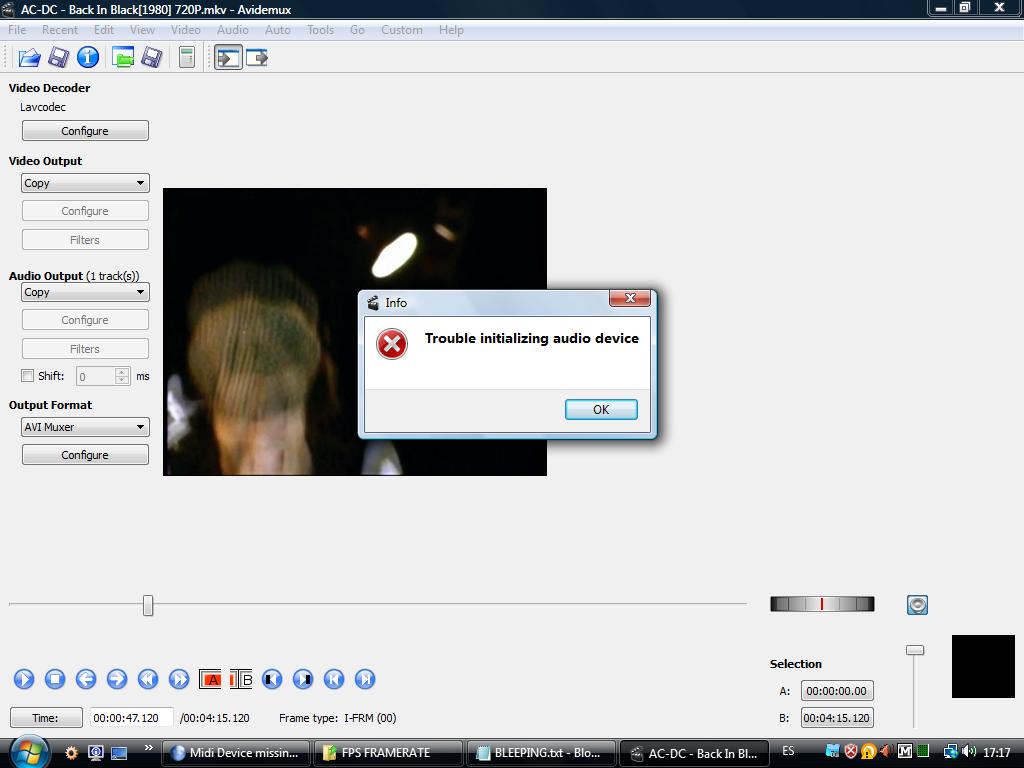
Task: Go to next frame with right arrow
Action: tap(117, 679)
